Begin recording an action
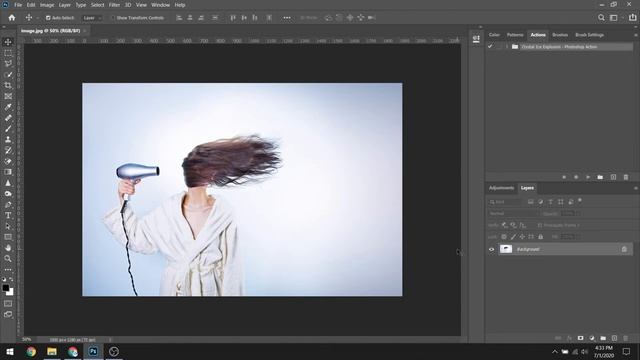Viewport: 640px width, 360px height. [576, 177]
